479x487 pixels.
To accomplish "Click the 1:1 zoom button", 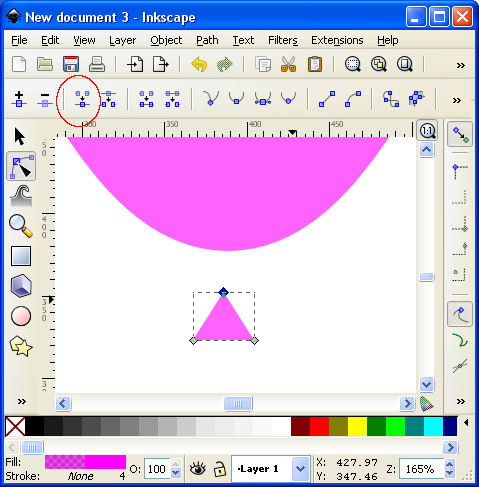I will 428,131.
